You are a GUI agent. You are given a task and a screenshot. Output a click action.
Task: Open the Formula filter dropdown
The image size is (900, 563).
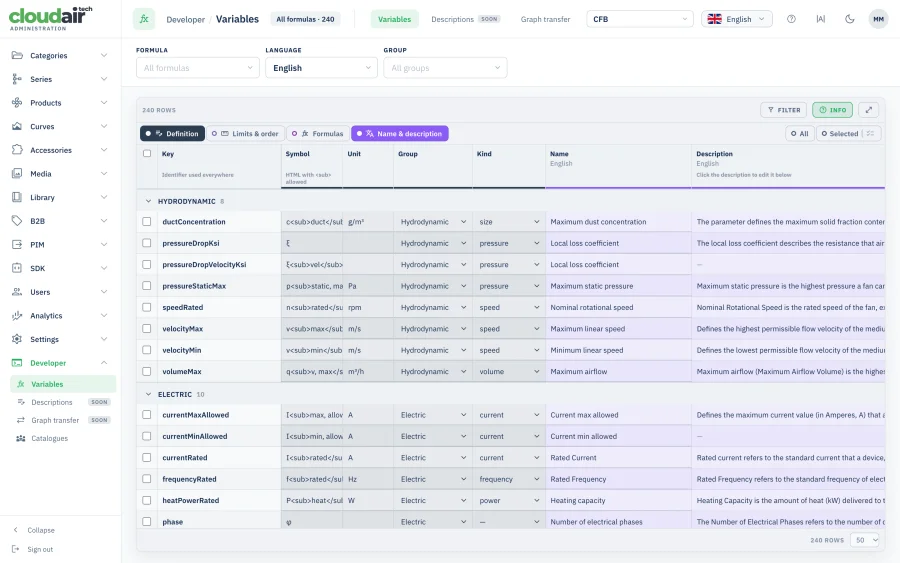pos(198,68)
